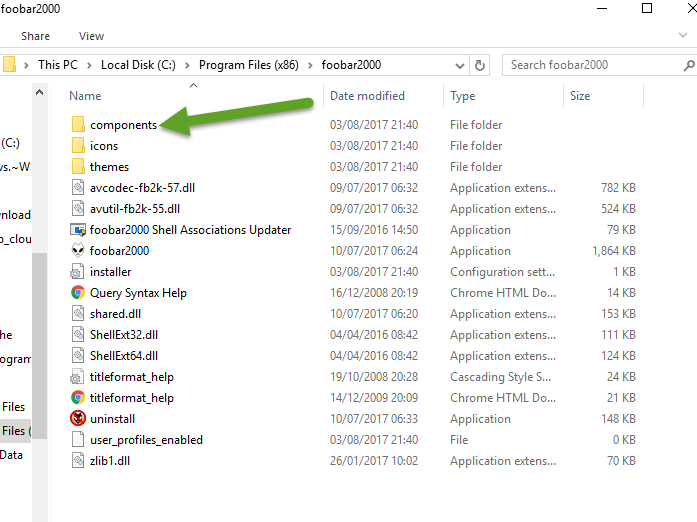Expand the ribbon with the chevron

tap(682, 35)
